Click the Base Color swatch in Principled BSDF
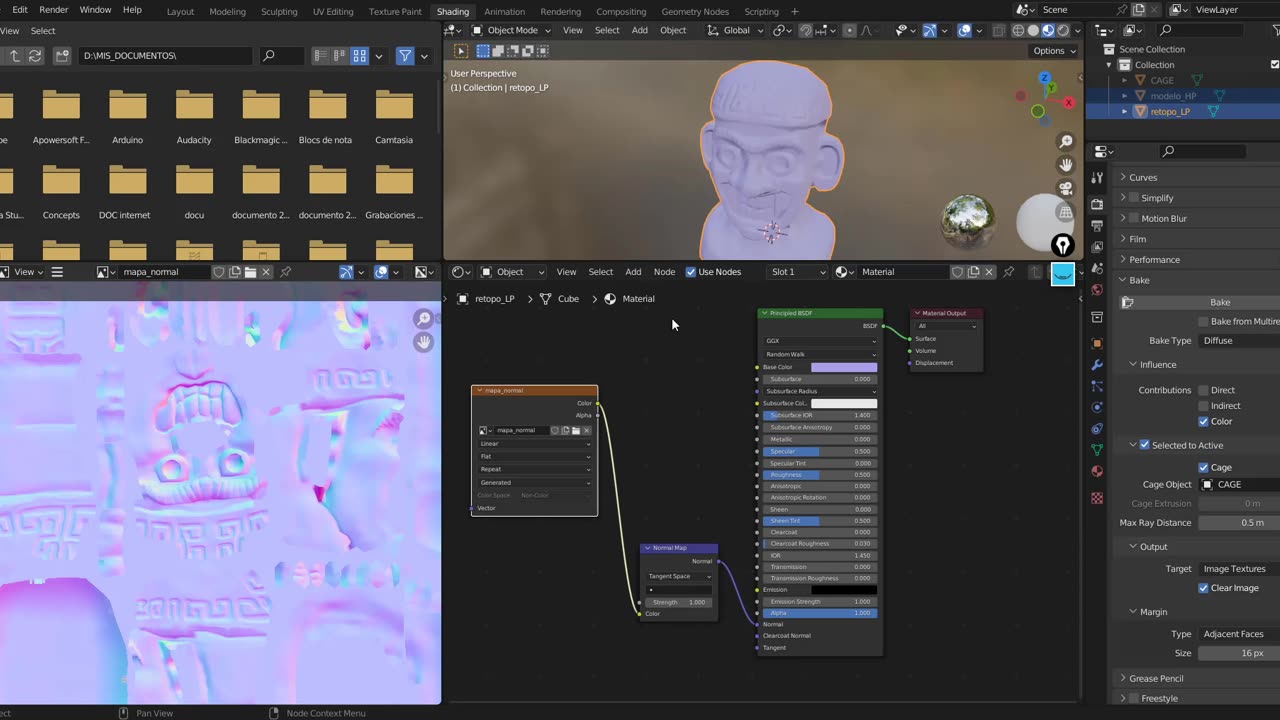The width and height of the screenshot is (1280, 720). coord(843,367)
